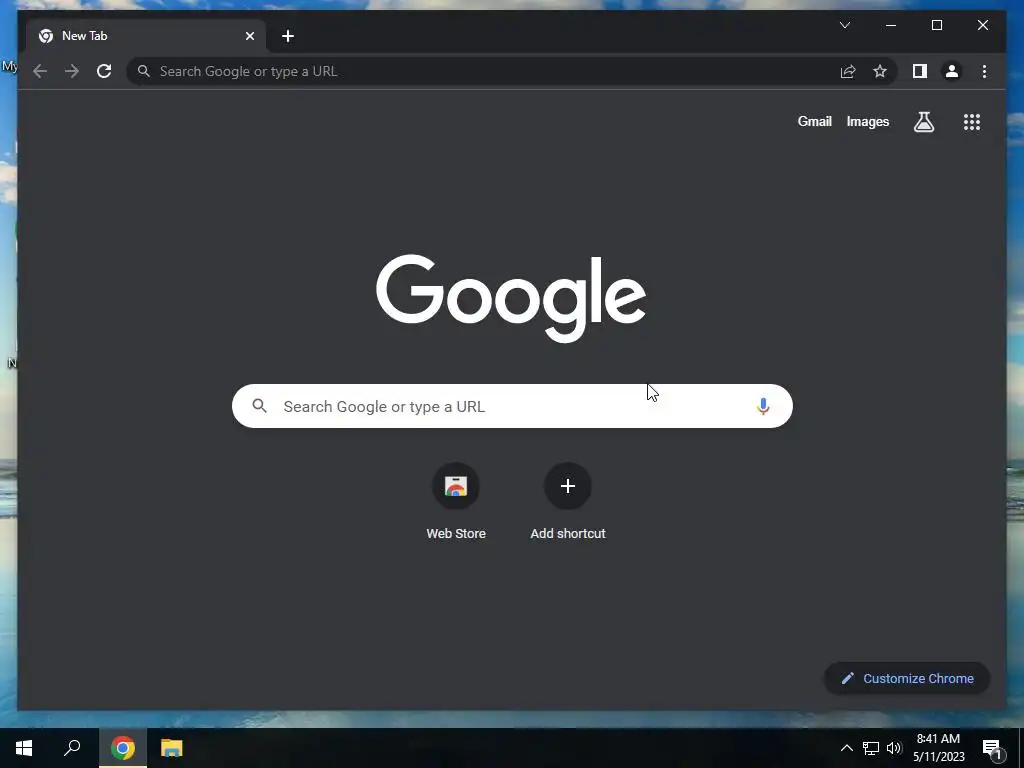The image size is (1024, 768).
Task: Show hidden system tray icons
Action: pyautogui.click(x=846, y=748)
